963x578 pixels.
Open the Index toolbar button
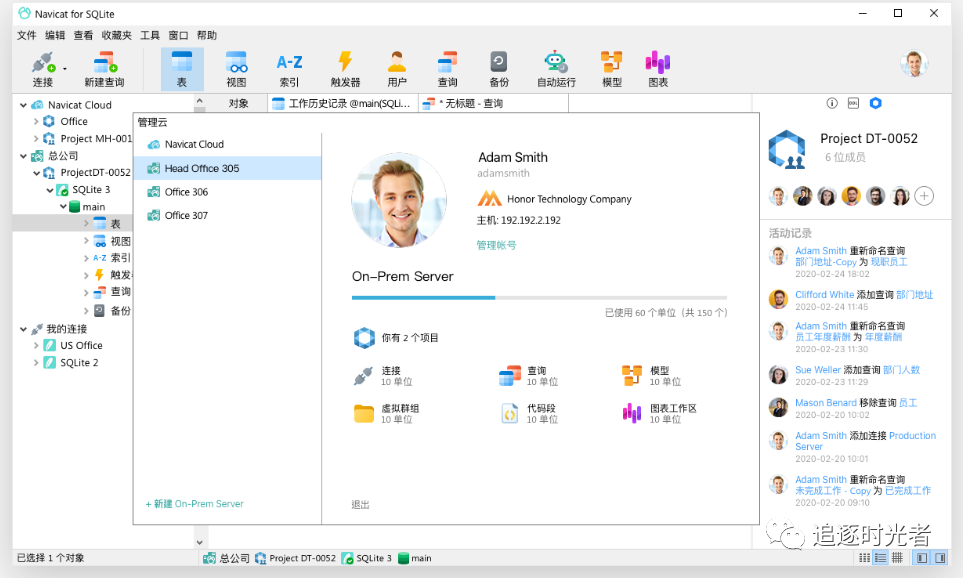point(289,69)
